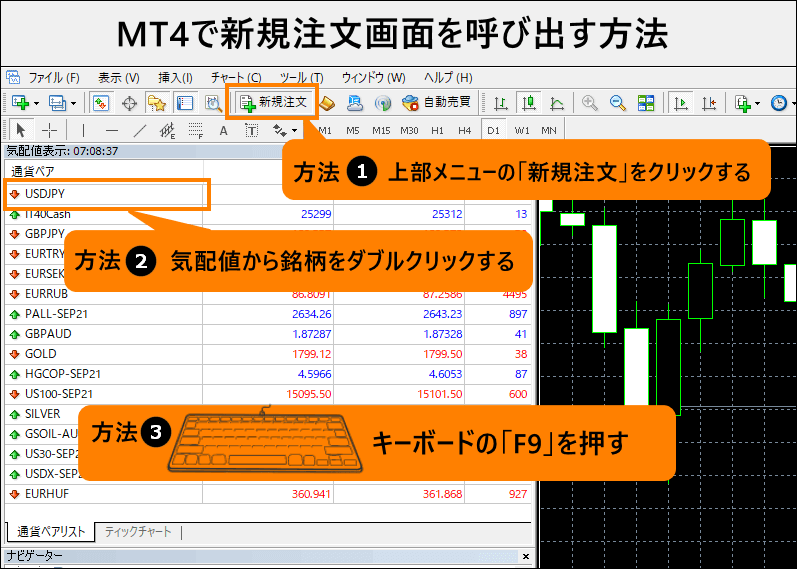This screenshot has height=569, width=797.
Task: Select the crosshair tool
Action: point(50,131)
